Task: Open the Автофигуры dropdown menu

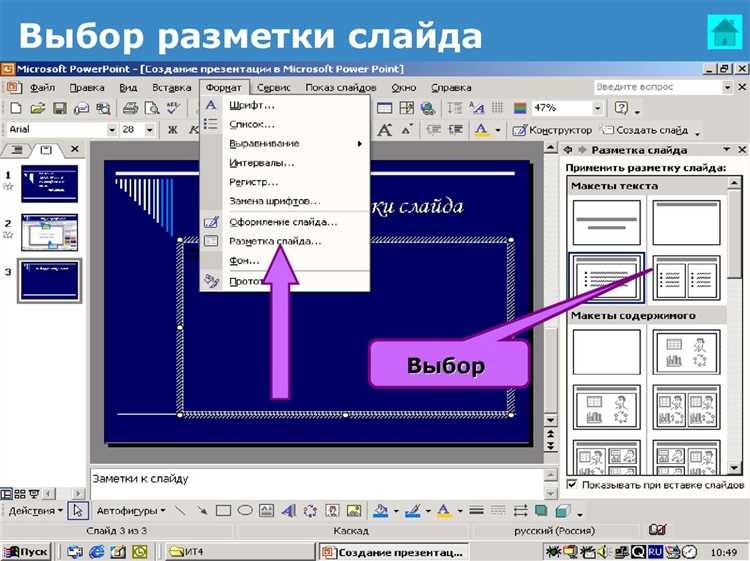Action: coord(131,511)
